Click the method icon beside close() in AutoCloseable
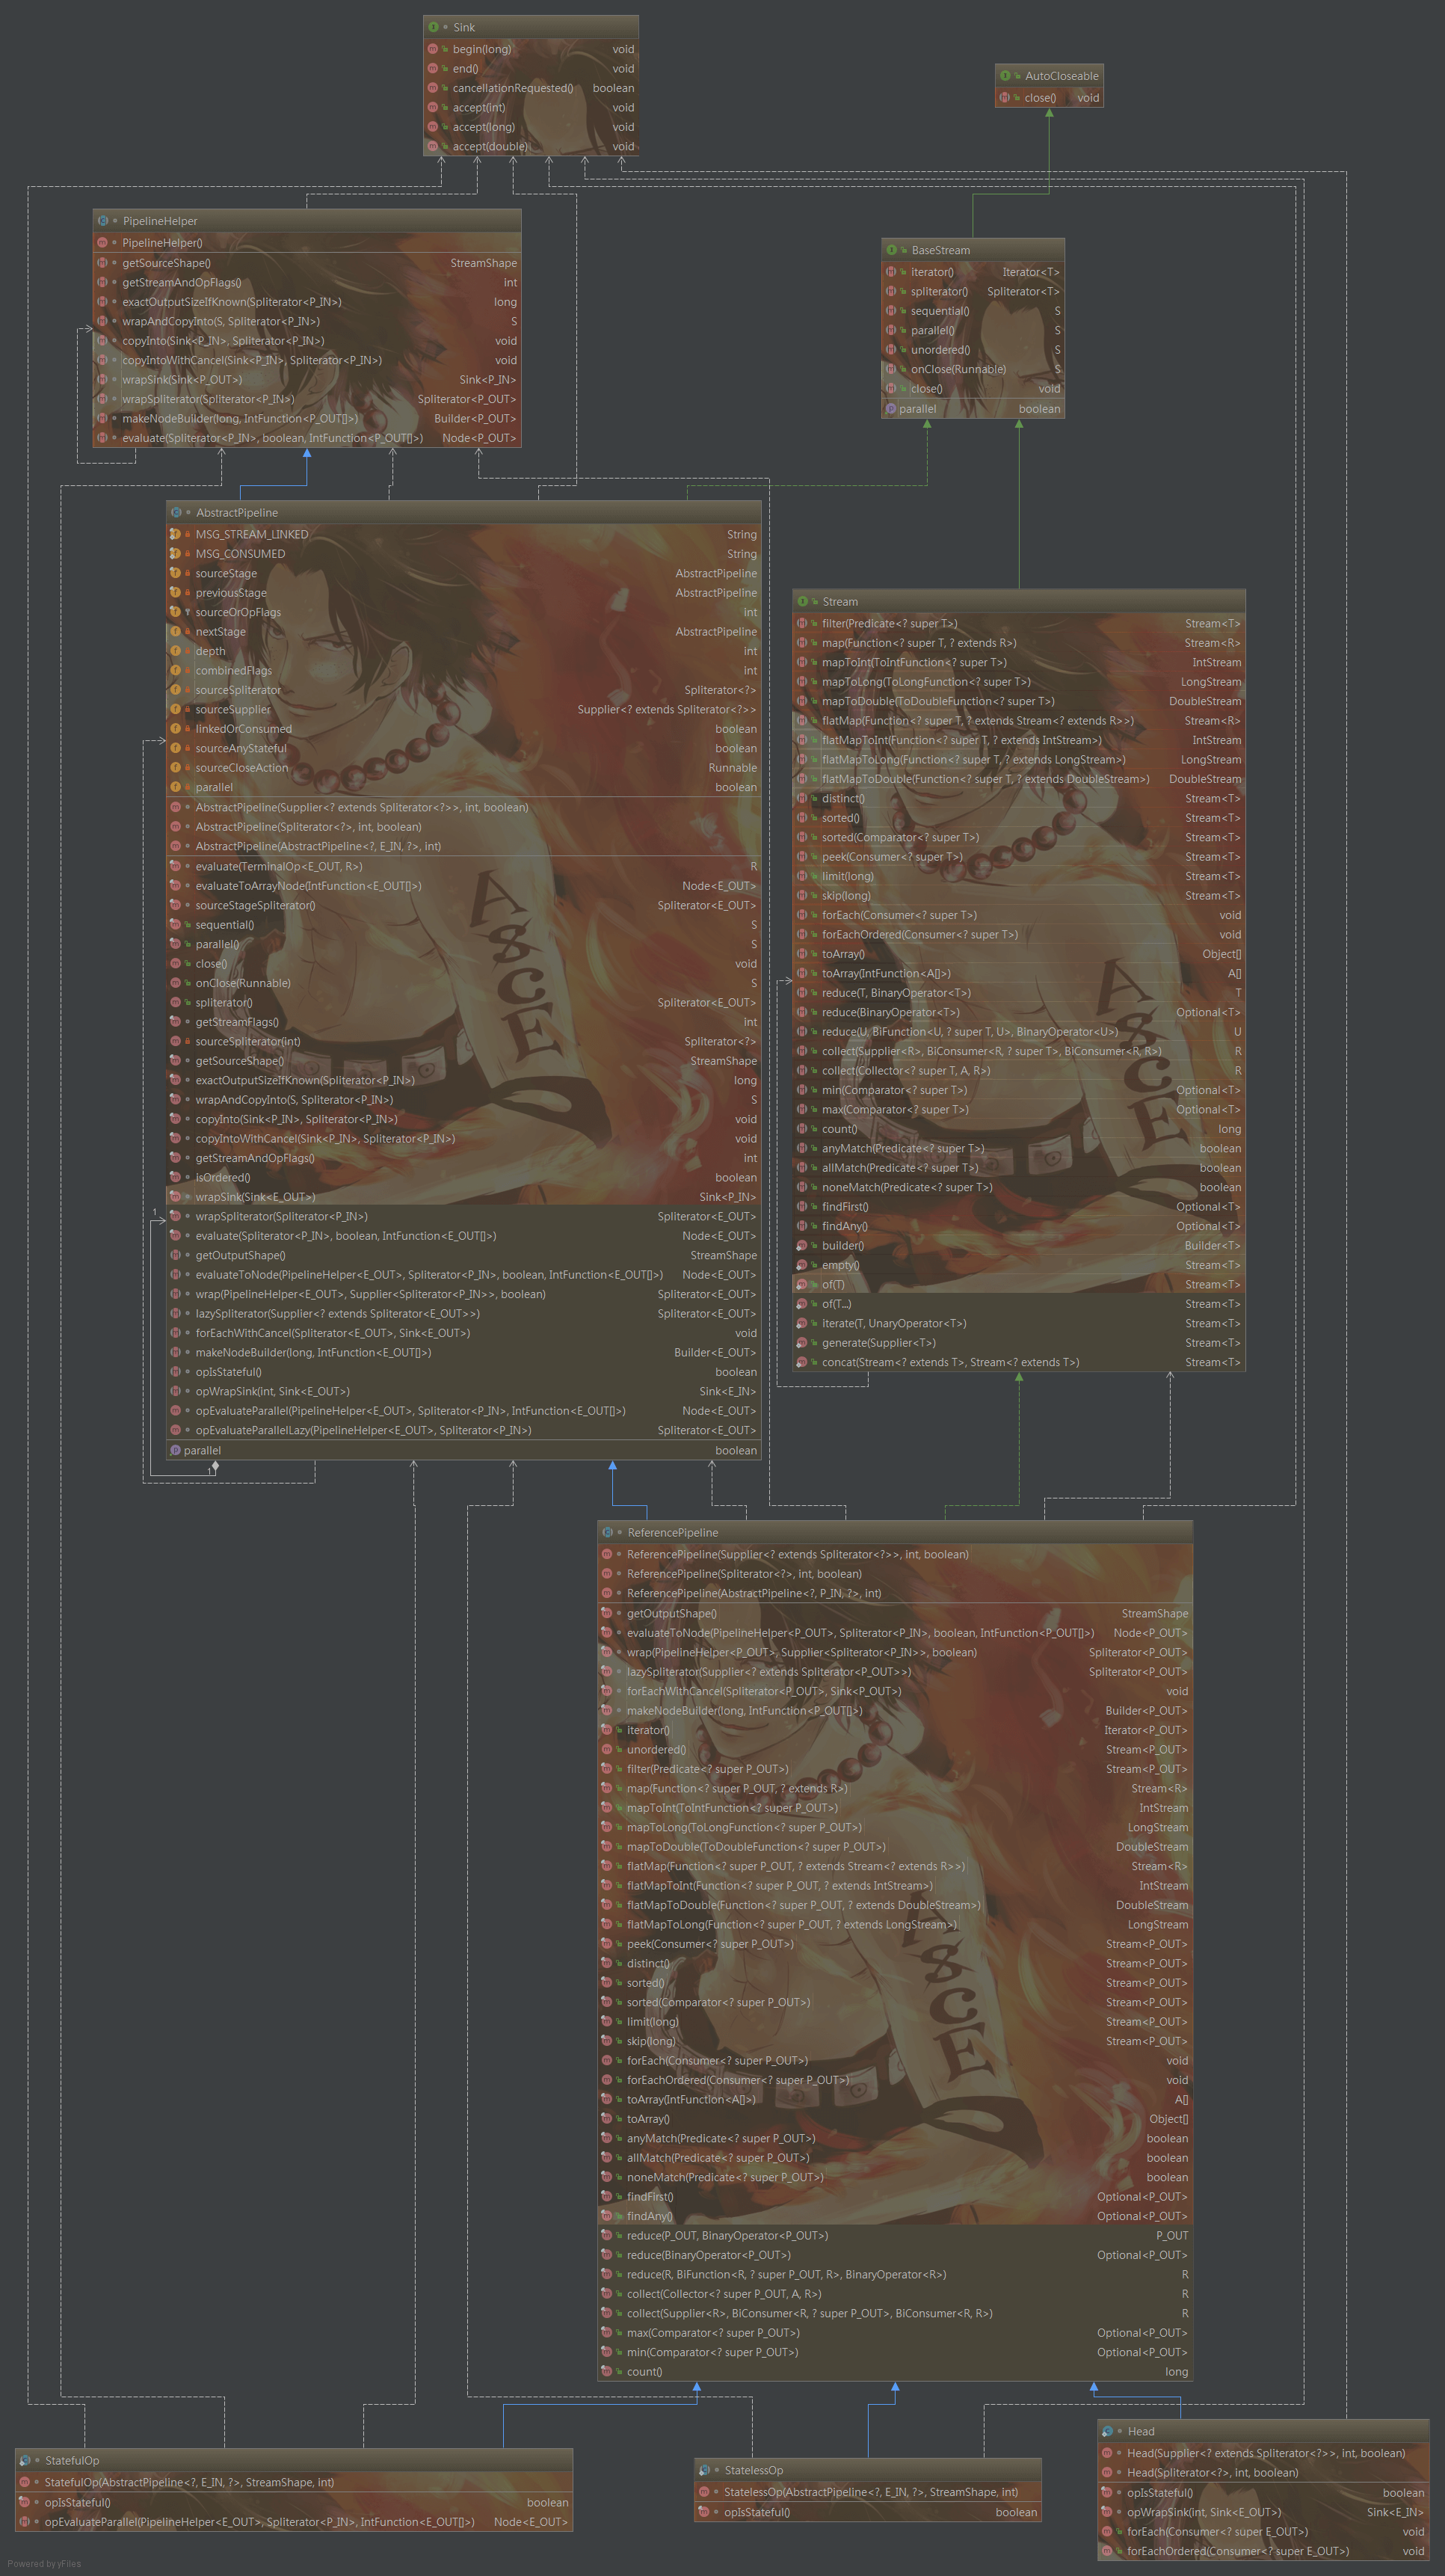Image resolution: width=1445 pixels, height=2576 pixels. point(1005,98)
